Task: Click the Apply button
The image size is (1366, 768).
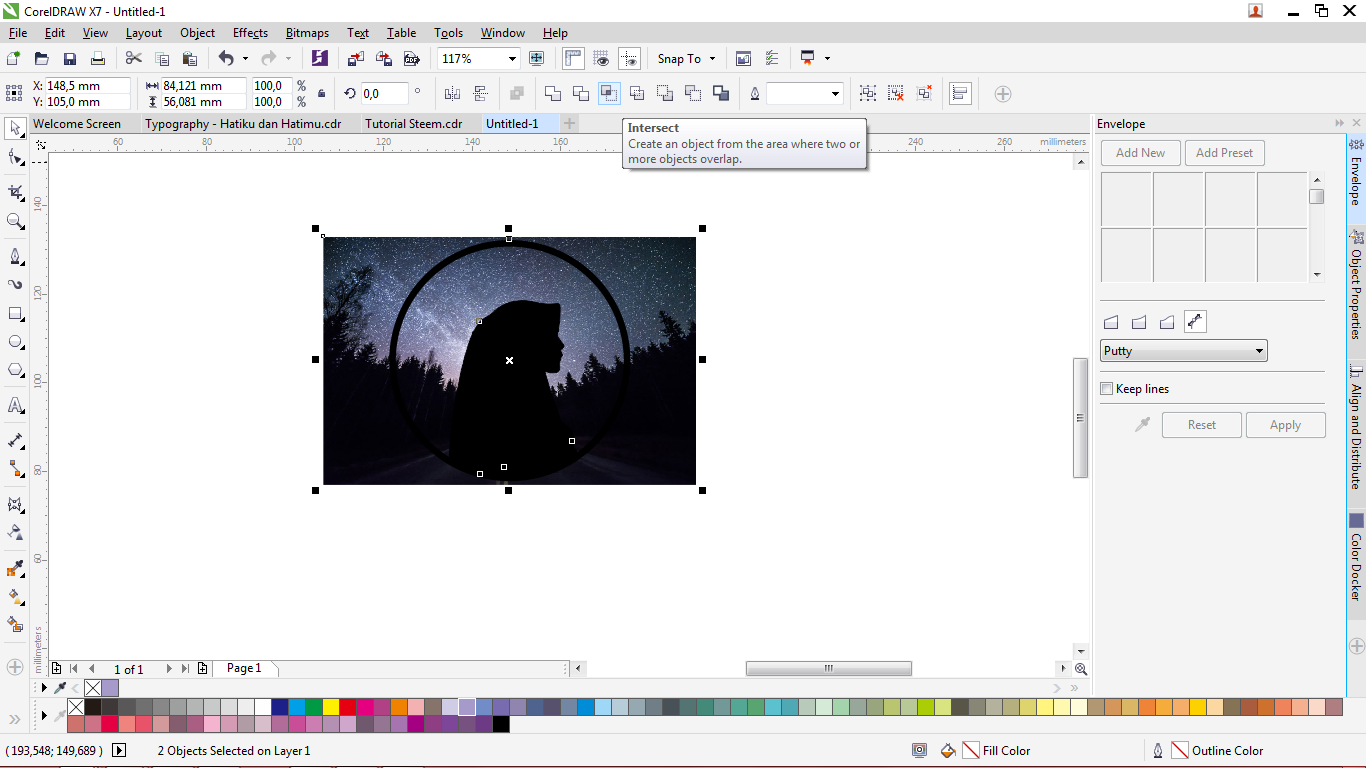Action: [x=1286, y=425]
